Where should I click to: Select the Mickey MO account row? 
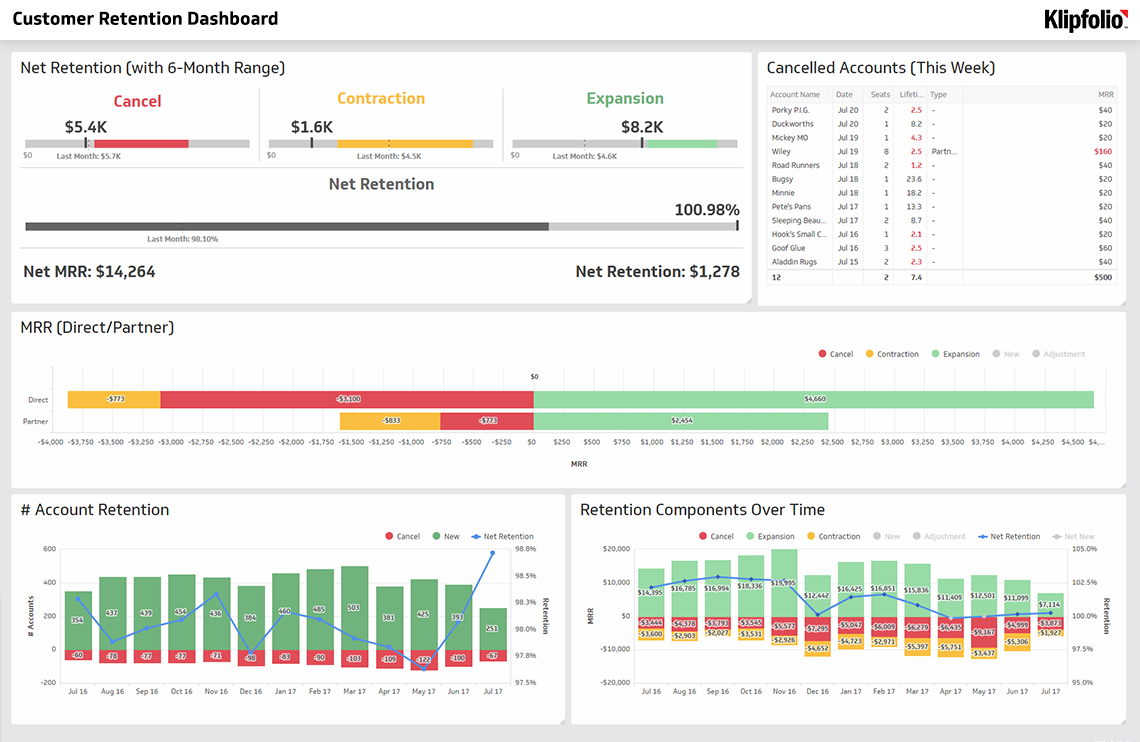942,138
